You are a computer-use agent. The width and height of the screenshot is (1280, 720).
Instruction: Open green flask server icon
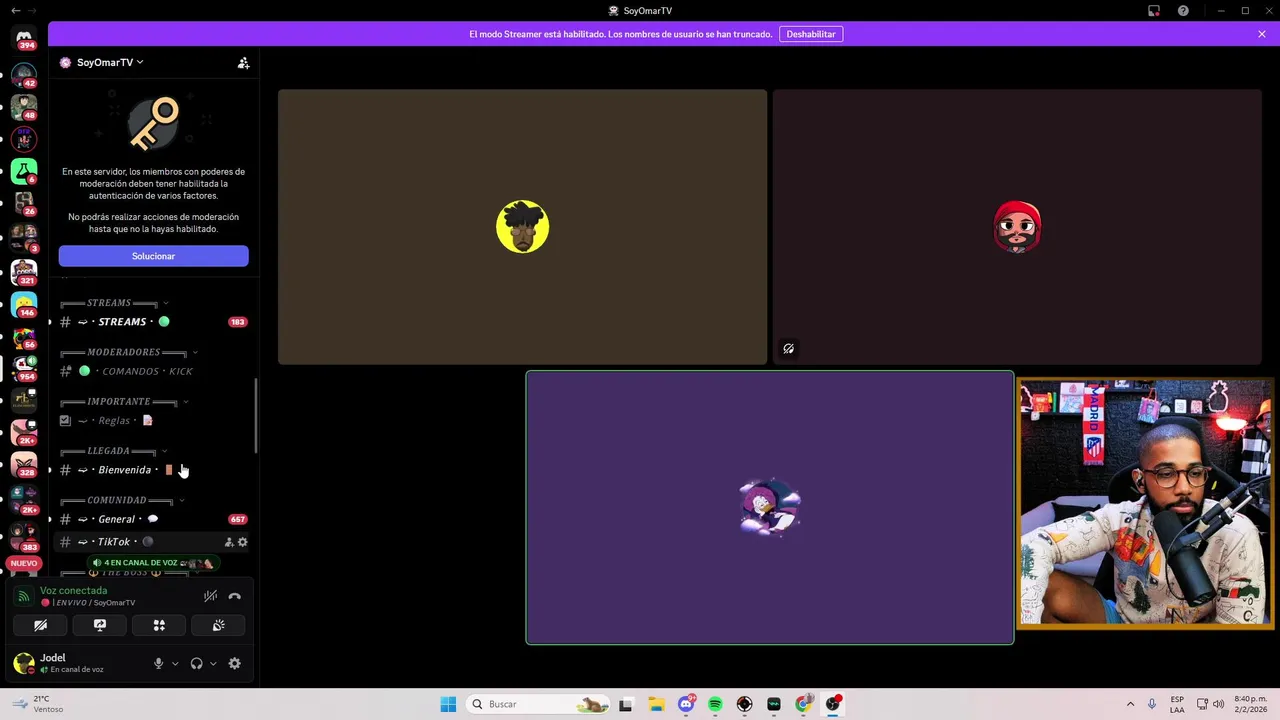coord(24,171)
